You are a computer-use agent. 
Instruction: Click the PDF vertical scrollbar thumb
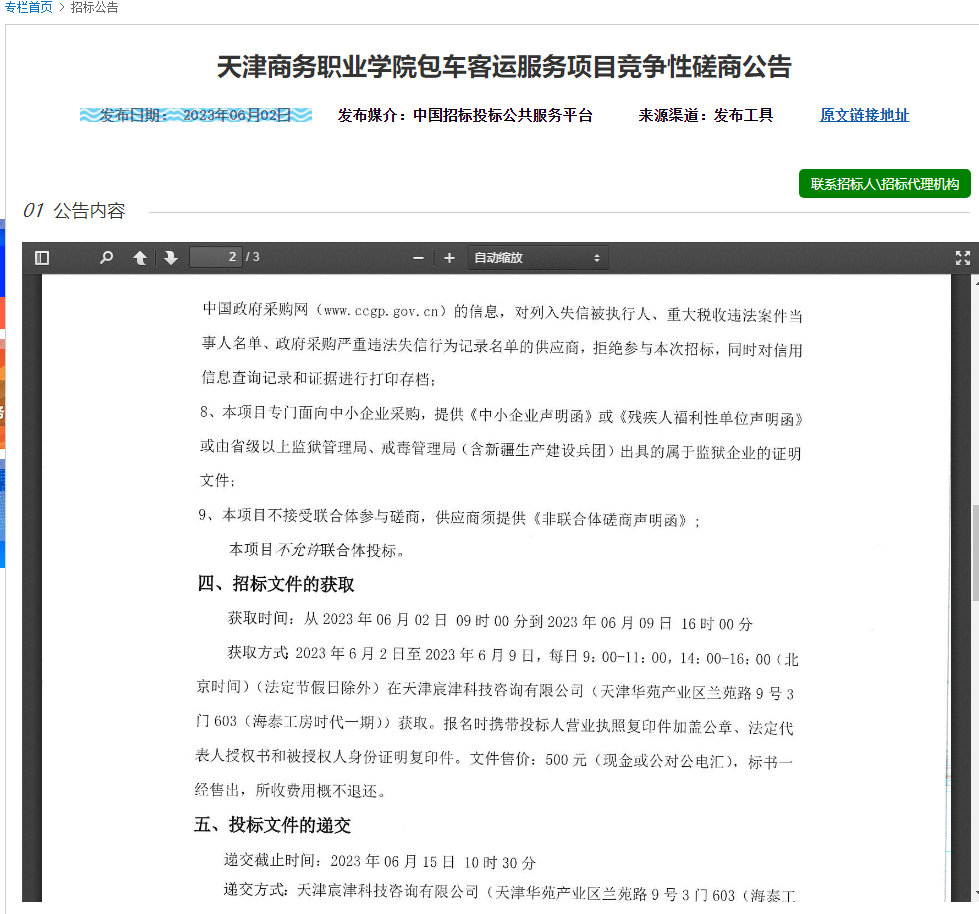point(973,552)
